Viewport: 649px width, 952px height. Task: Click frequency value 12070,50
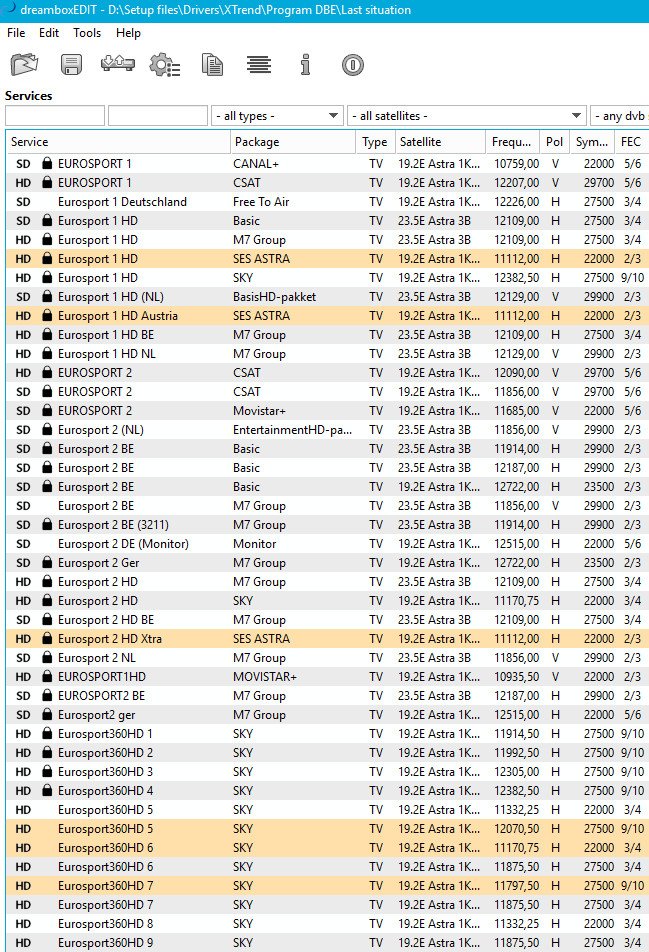pos(517,828)
